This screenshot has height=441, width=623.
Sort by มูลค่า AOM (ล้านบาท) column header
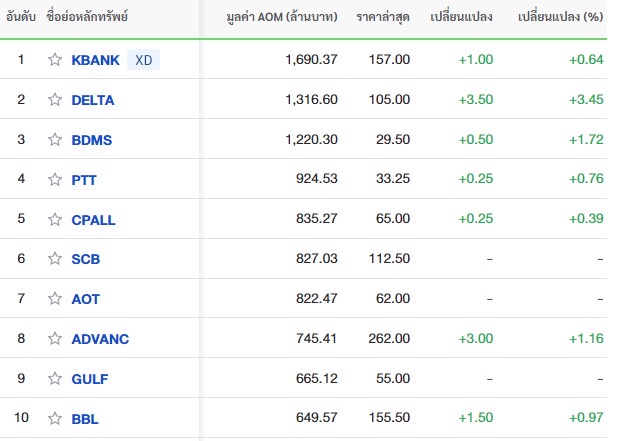282,17
